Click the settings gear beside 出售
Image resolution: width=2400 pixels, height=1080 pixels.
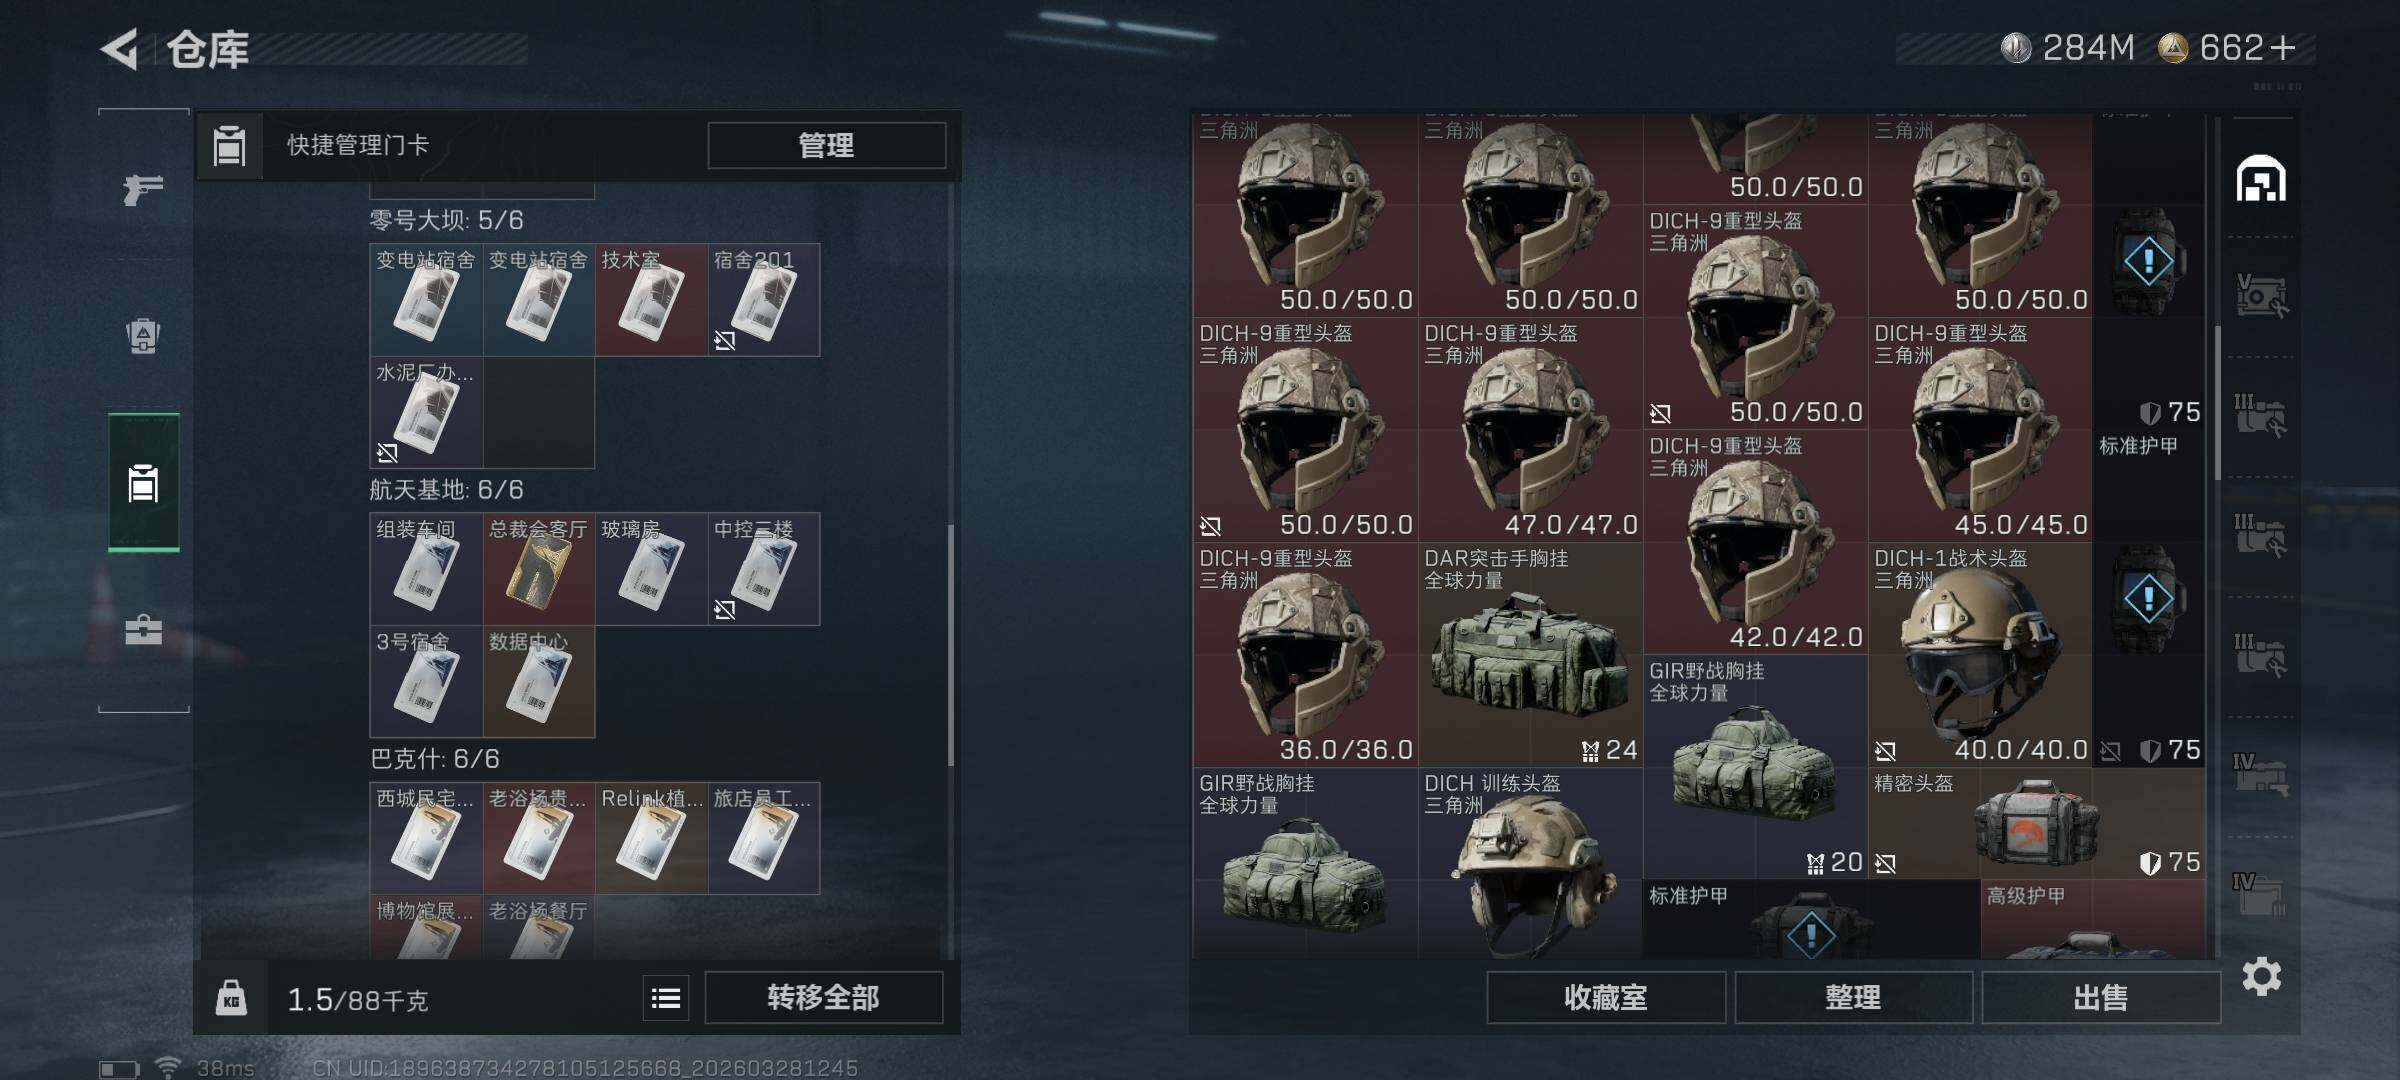point(2262,976)
